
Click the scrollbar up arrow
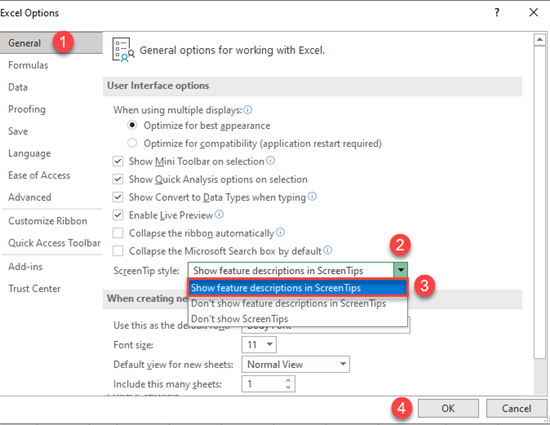pyautogui.click(x=539, y=39)
